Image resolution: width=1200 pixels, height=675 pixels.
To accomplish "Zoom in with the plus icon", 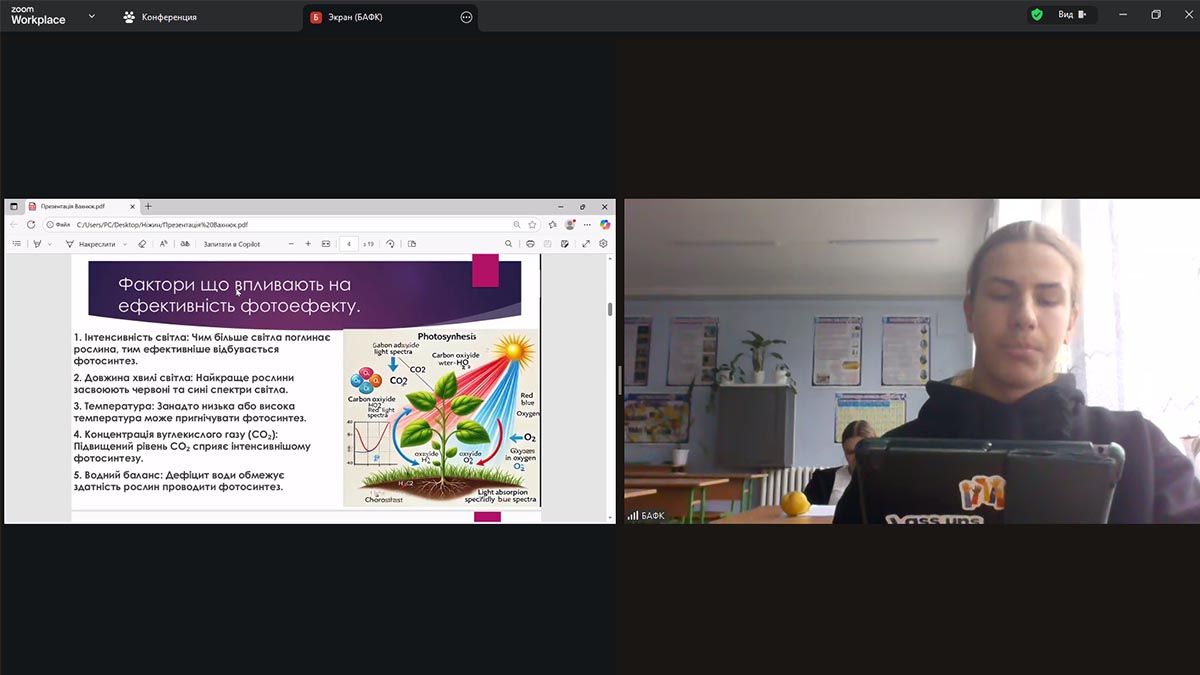I will point(308,244).
